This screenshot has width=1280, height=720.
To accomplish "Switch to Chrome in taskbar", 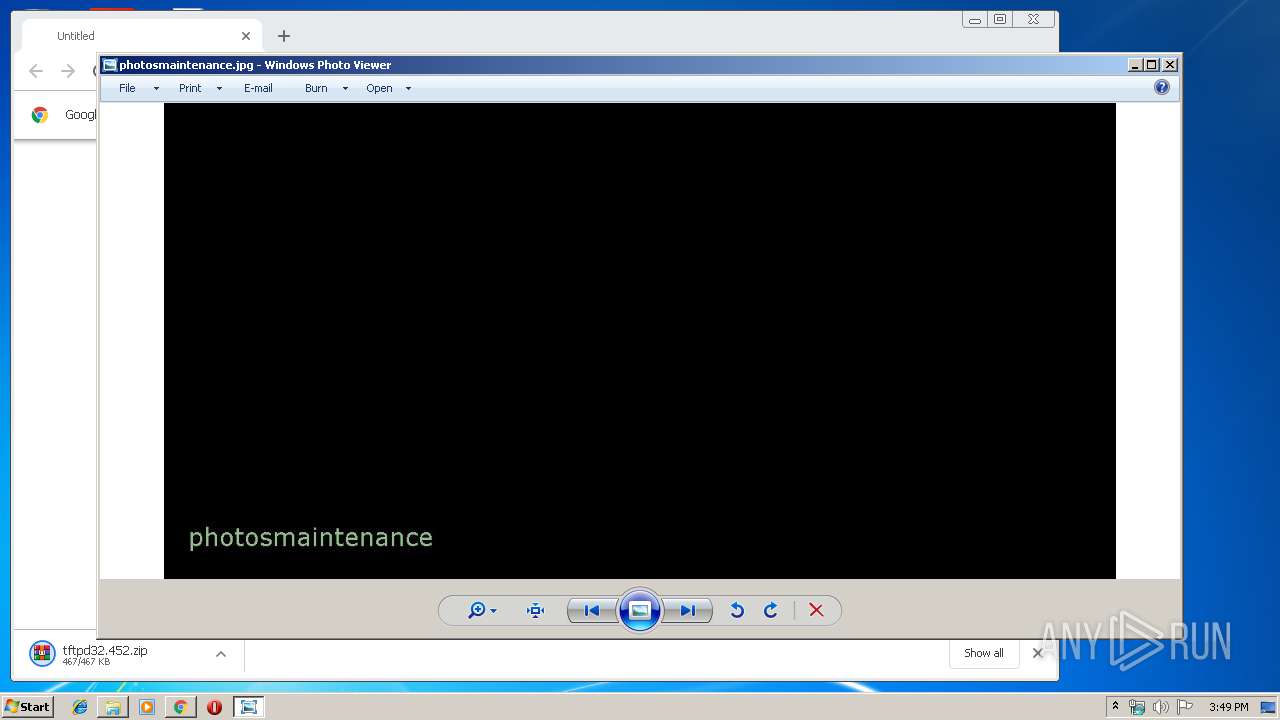I will [x=180, y=707].
